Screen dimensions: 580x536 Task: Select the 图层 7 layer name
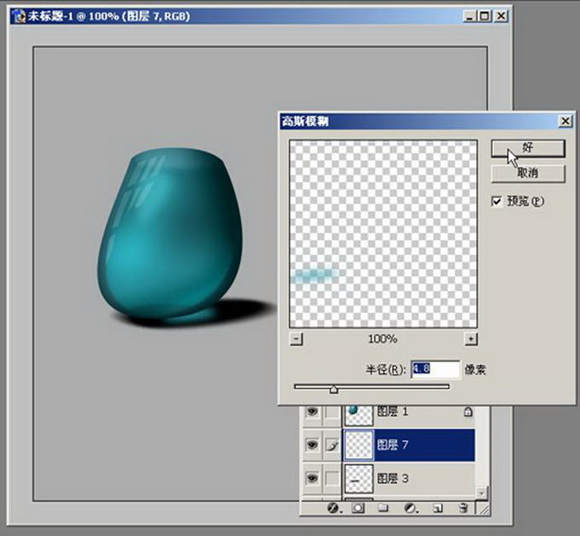(x=392, y=445)
